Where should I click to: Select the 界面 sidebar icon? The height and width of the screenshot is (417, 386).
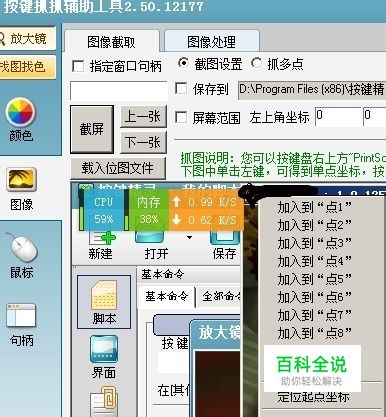(x=104, y=357)
